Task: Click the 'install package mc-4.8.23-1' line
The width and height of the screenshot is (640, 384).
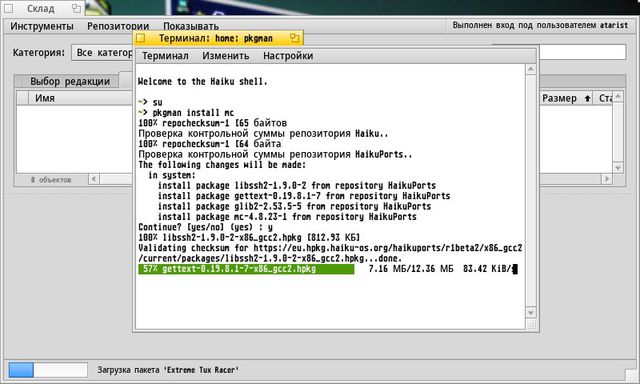Action: pyautogui.click(x=287, y=217)
